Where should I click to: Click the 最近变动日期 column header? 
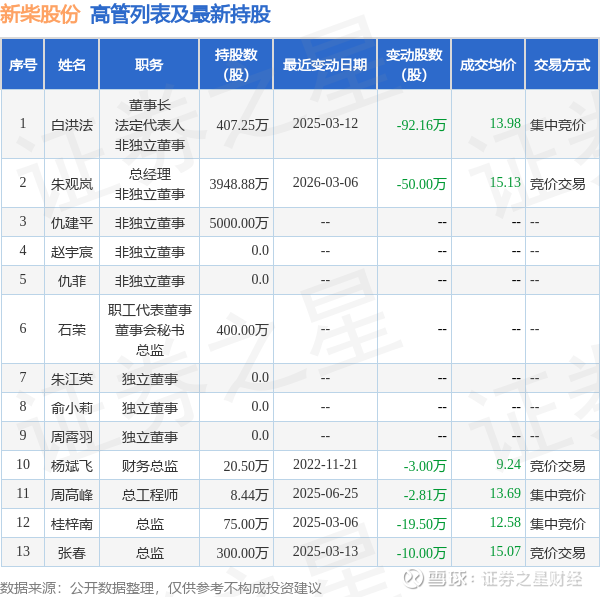coord(325,65)
